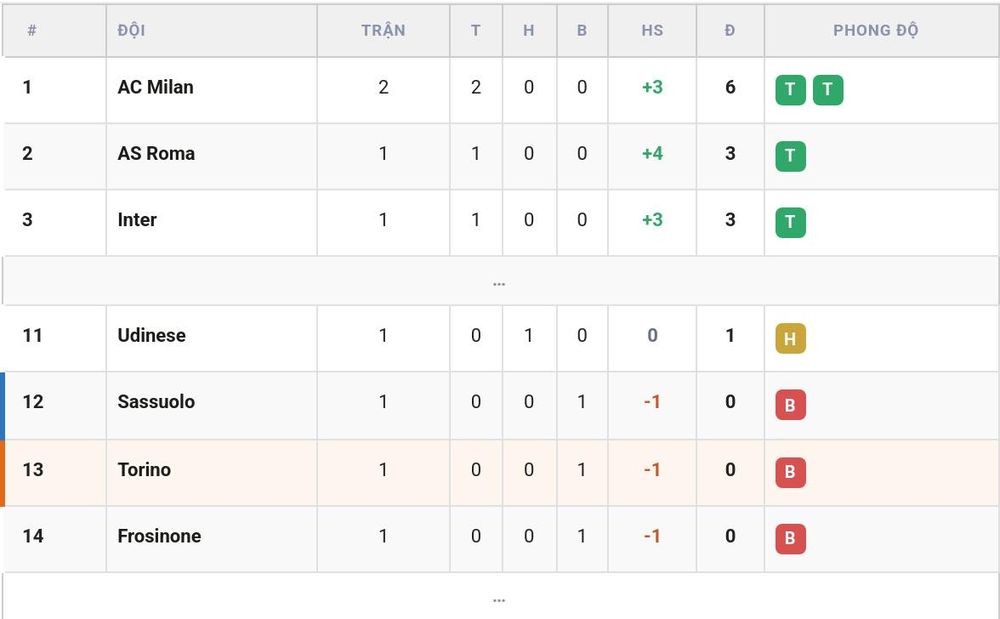Click the PHONG ĐỘ column header
Image resolution: width=1000 pixels, height=619 pixels.
[x=876, y=30]
